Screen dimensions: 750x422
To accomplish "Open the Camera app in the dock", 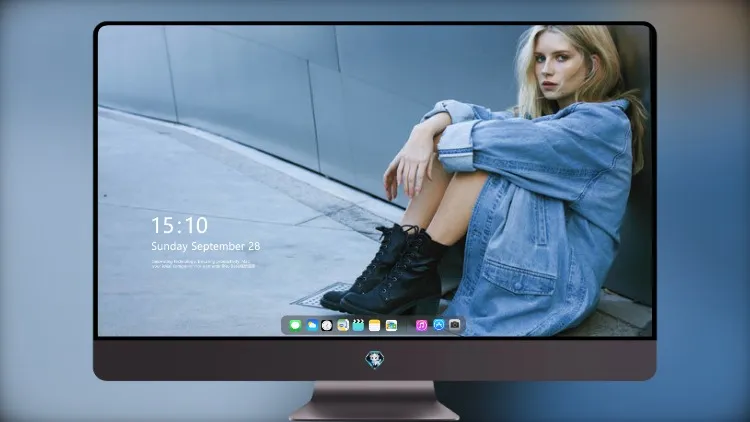I will pos(454,325).
